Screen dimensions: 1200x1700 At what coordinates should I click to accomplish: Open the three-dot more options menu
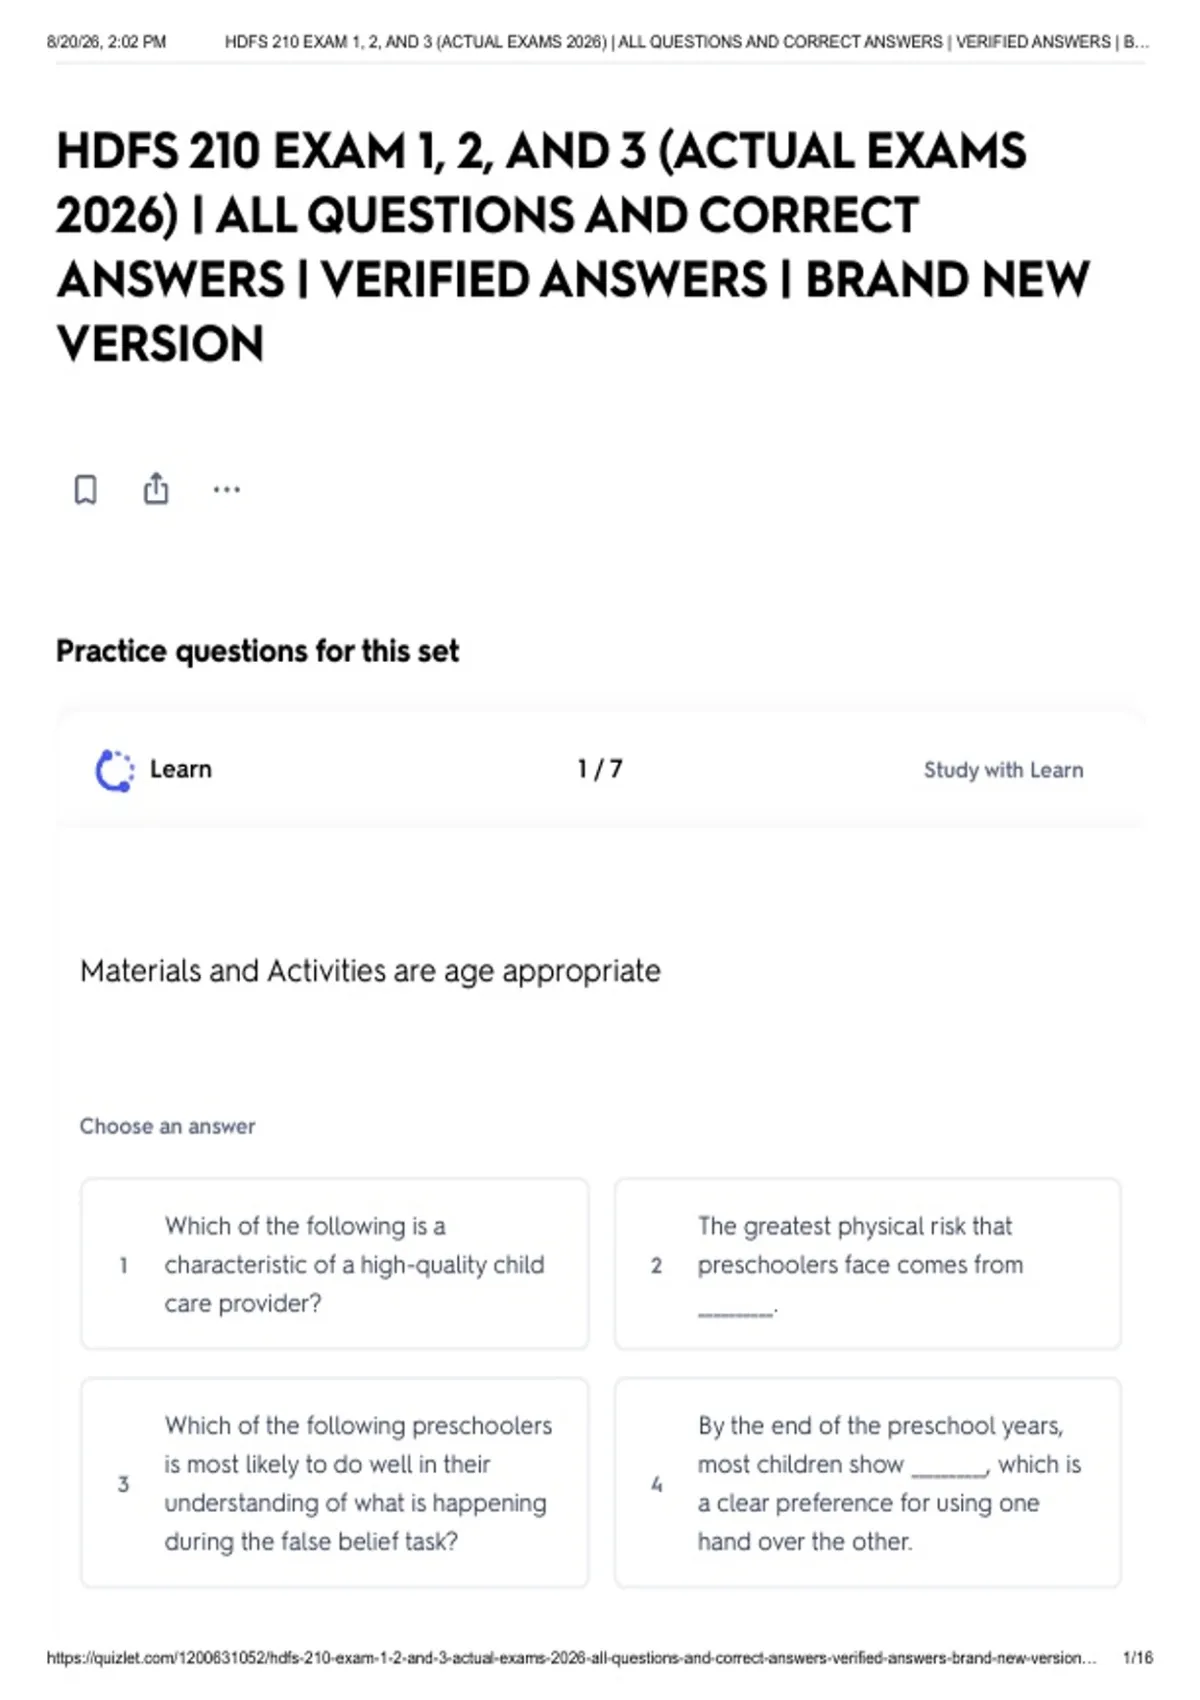click(227, 490)
